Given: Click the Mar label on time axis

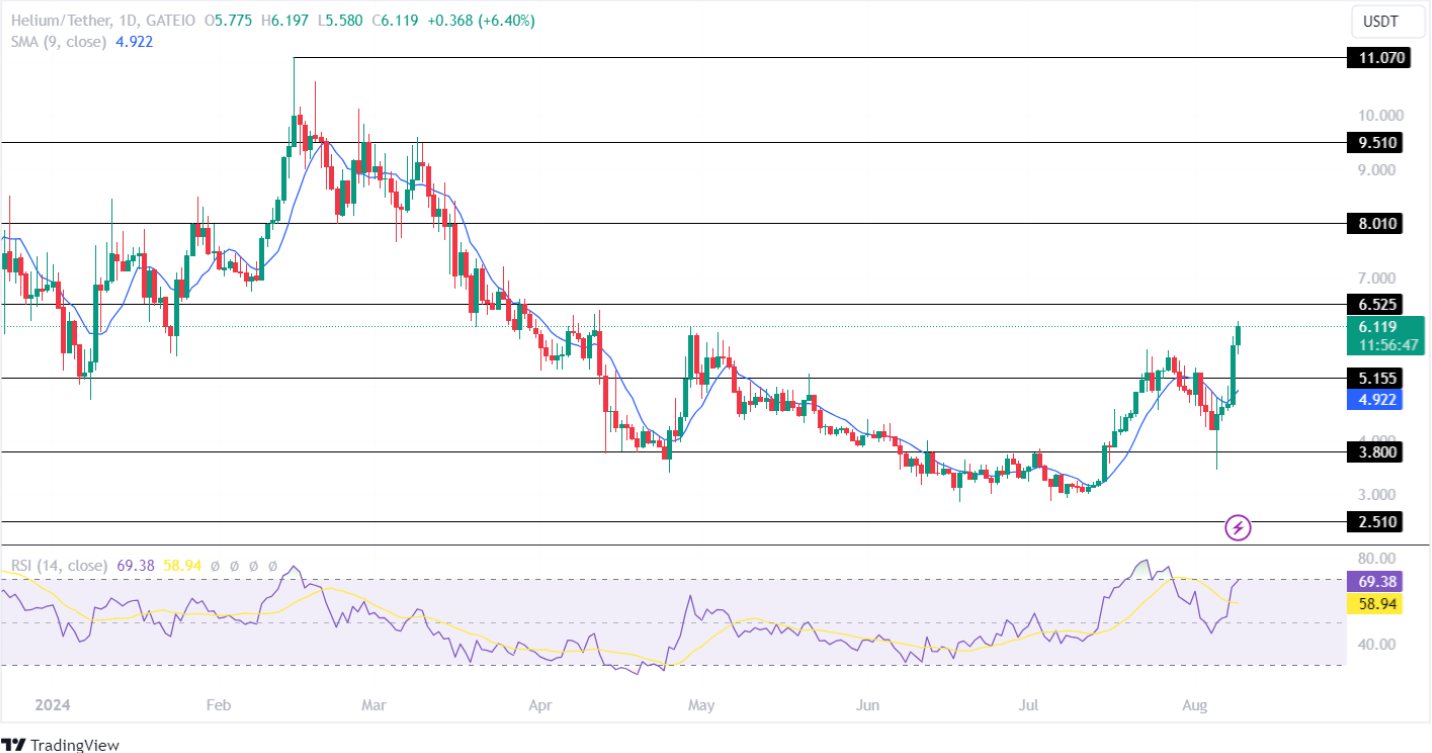Looking at the screenshot, I should [373, 706].
